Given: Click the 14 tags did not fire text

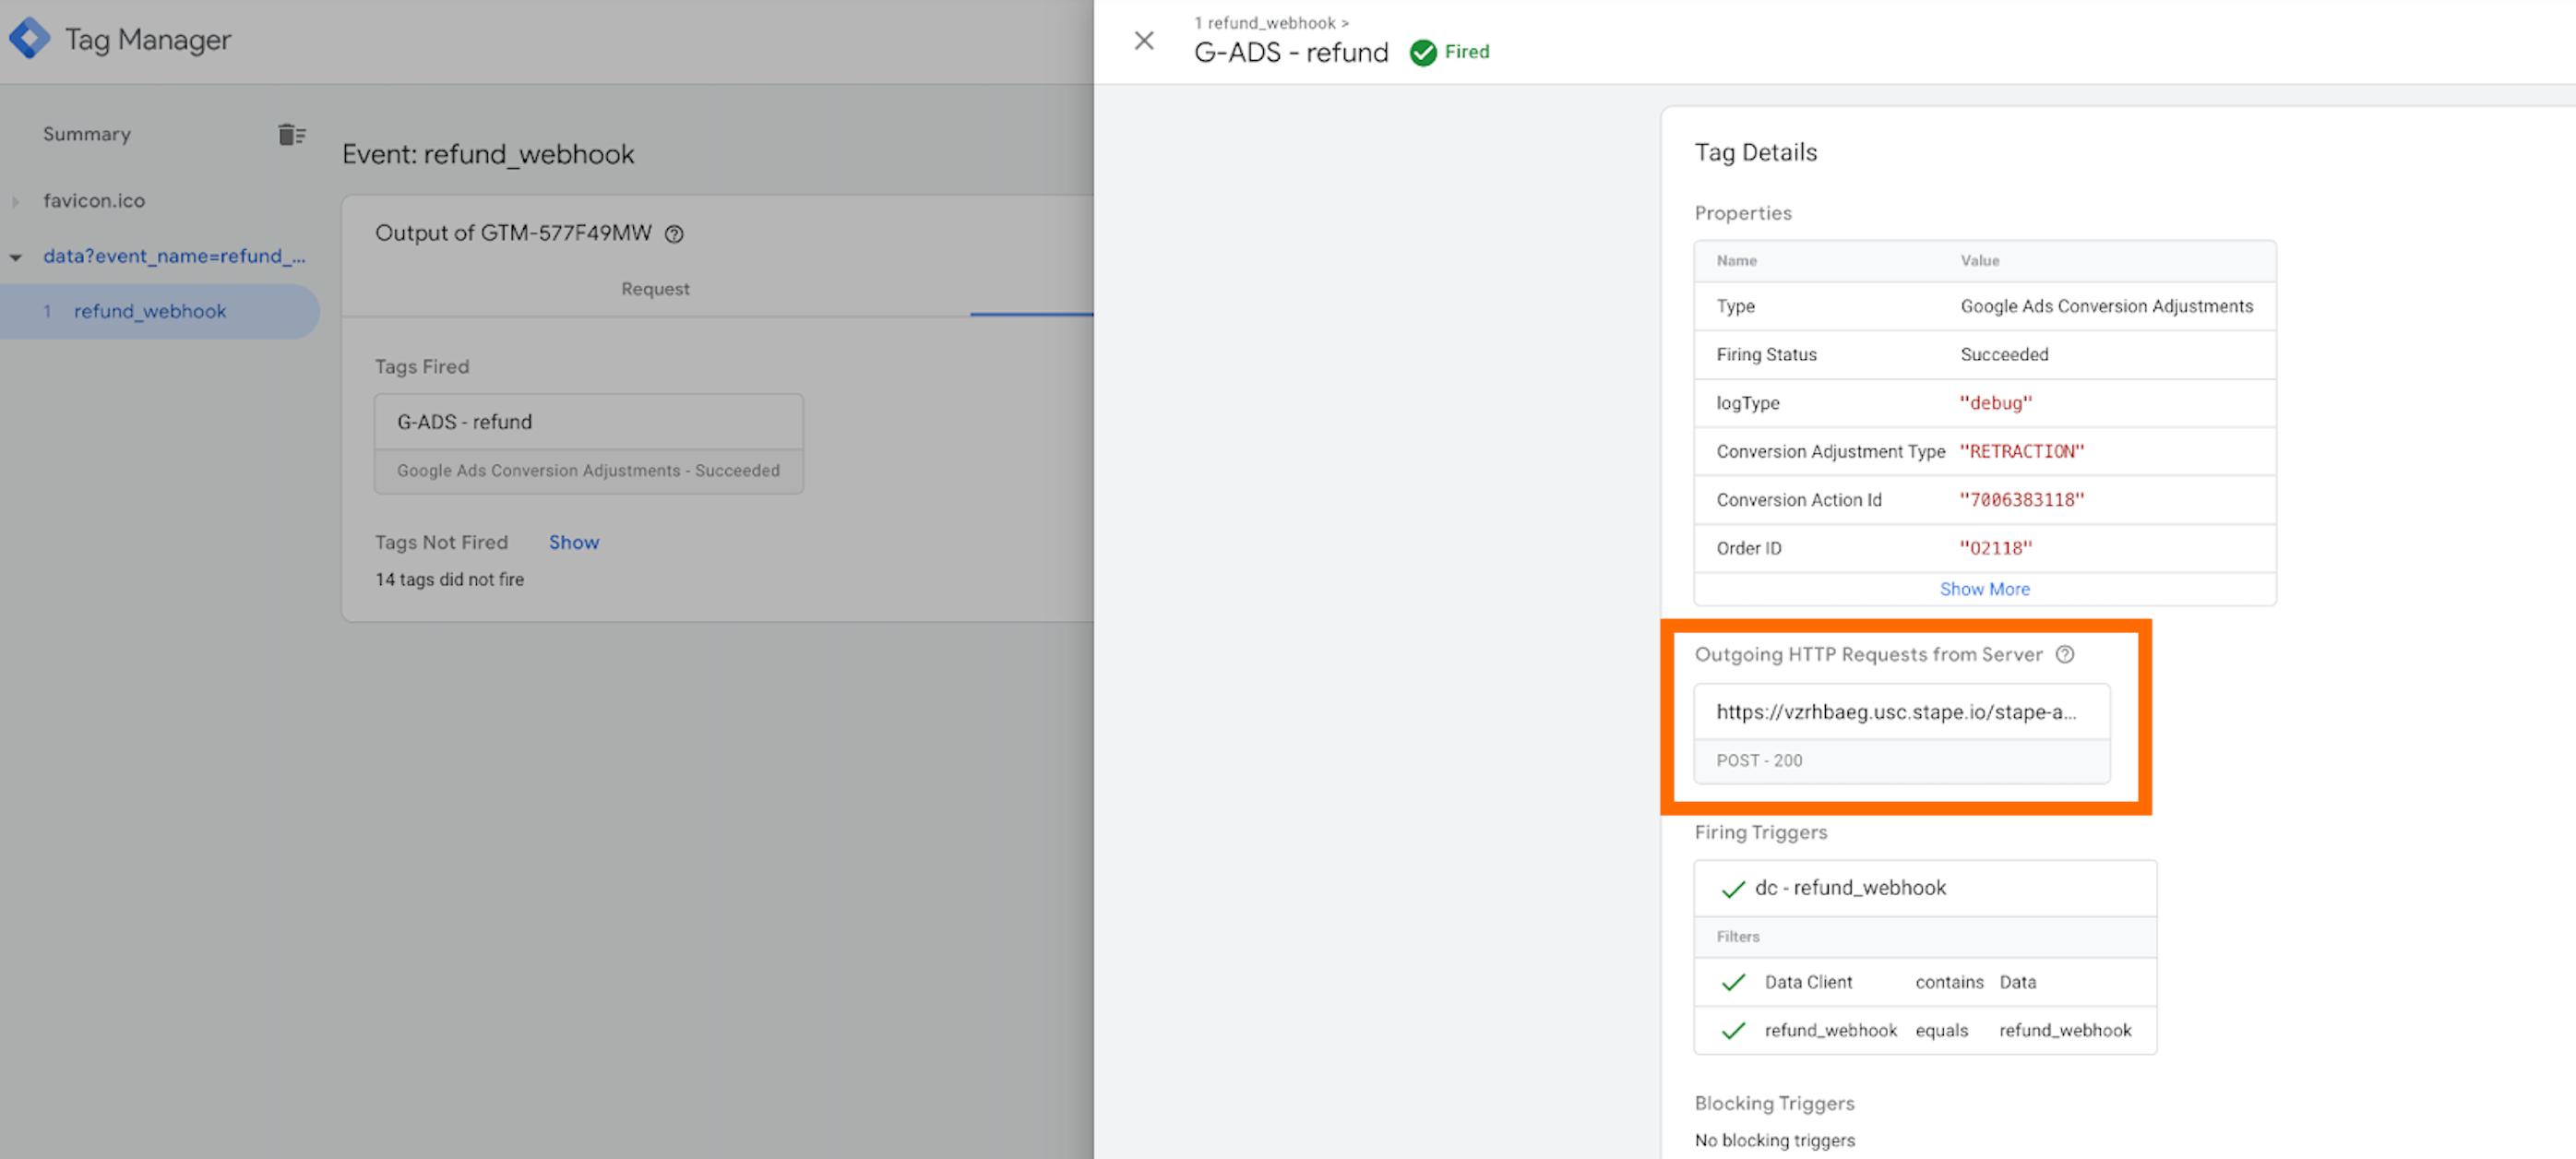Looking at the screenshot, I should (x=449, y=580).
